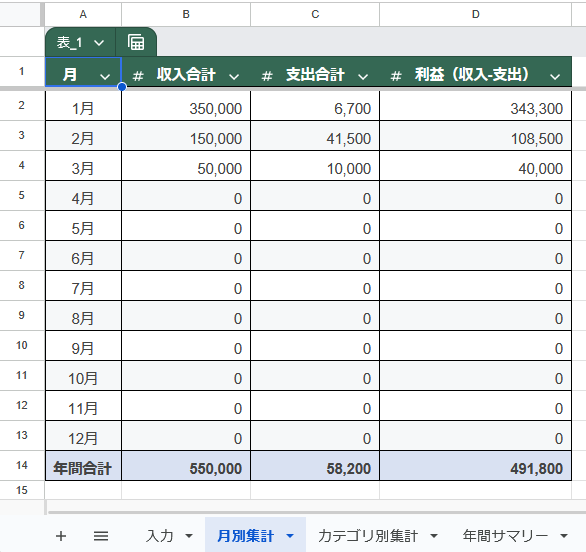The width and height of the screenshot is (586, 552).
Task: Click the 利益（収入-支出） header cell
Action: point(475,72)
